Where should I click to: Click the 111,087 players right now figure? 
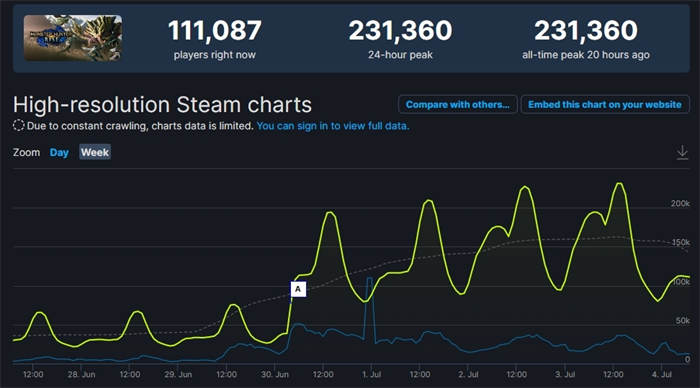tap(215, 30)
